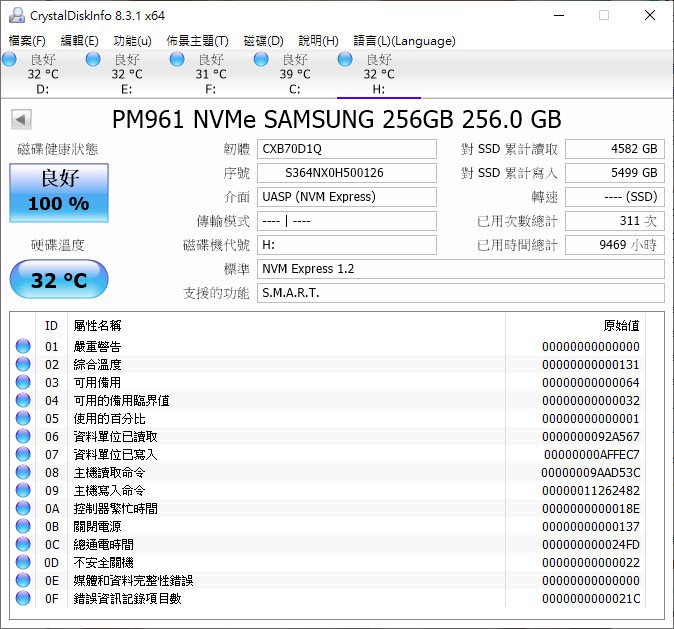The image size is (674, 629).
Task: Click the 32 °C temperature button
Action: (x=59, y=279)
